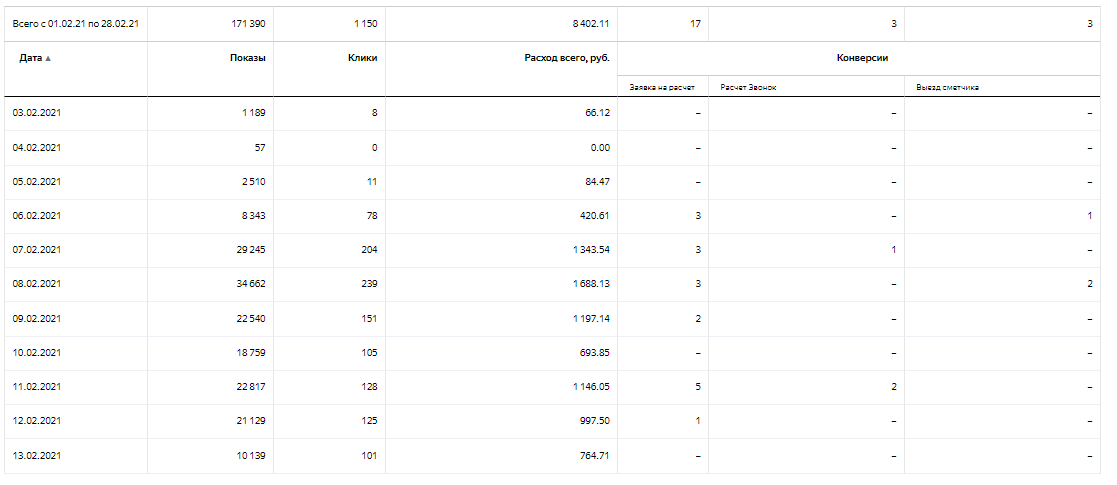Click spend value 693.85

(595, 353)
